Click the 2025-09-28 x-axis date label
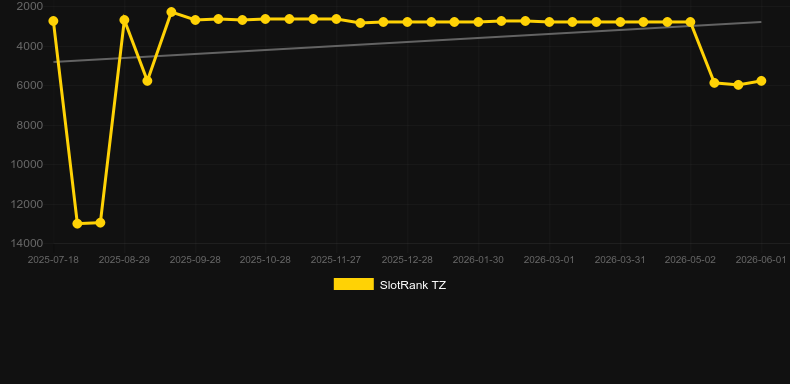Viewport: 790px width, 384px height. (x=195, y=260)
